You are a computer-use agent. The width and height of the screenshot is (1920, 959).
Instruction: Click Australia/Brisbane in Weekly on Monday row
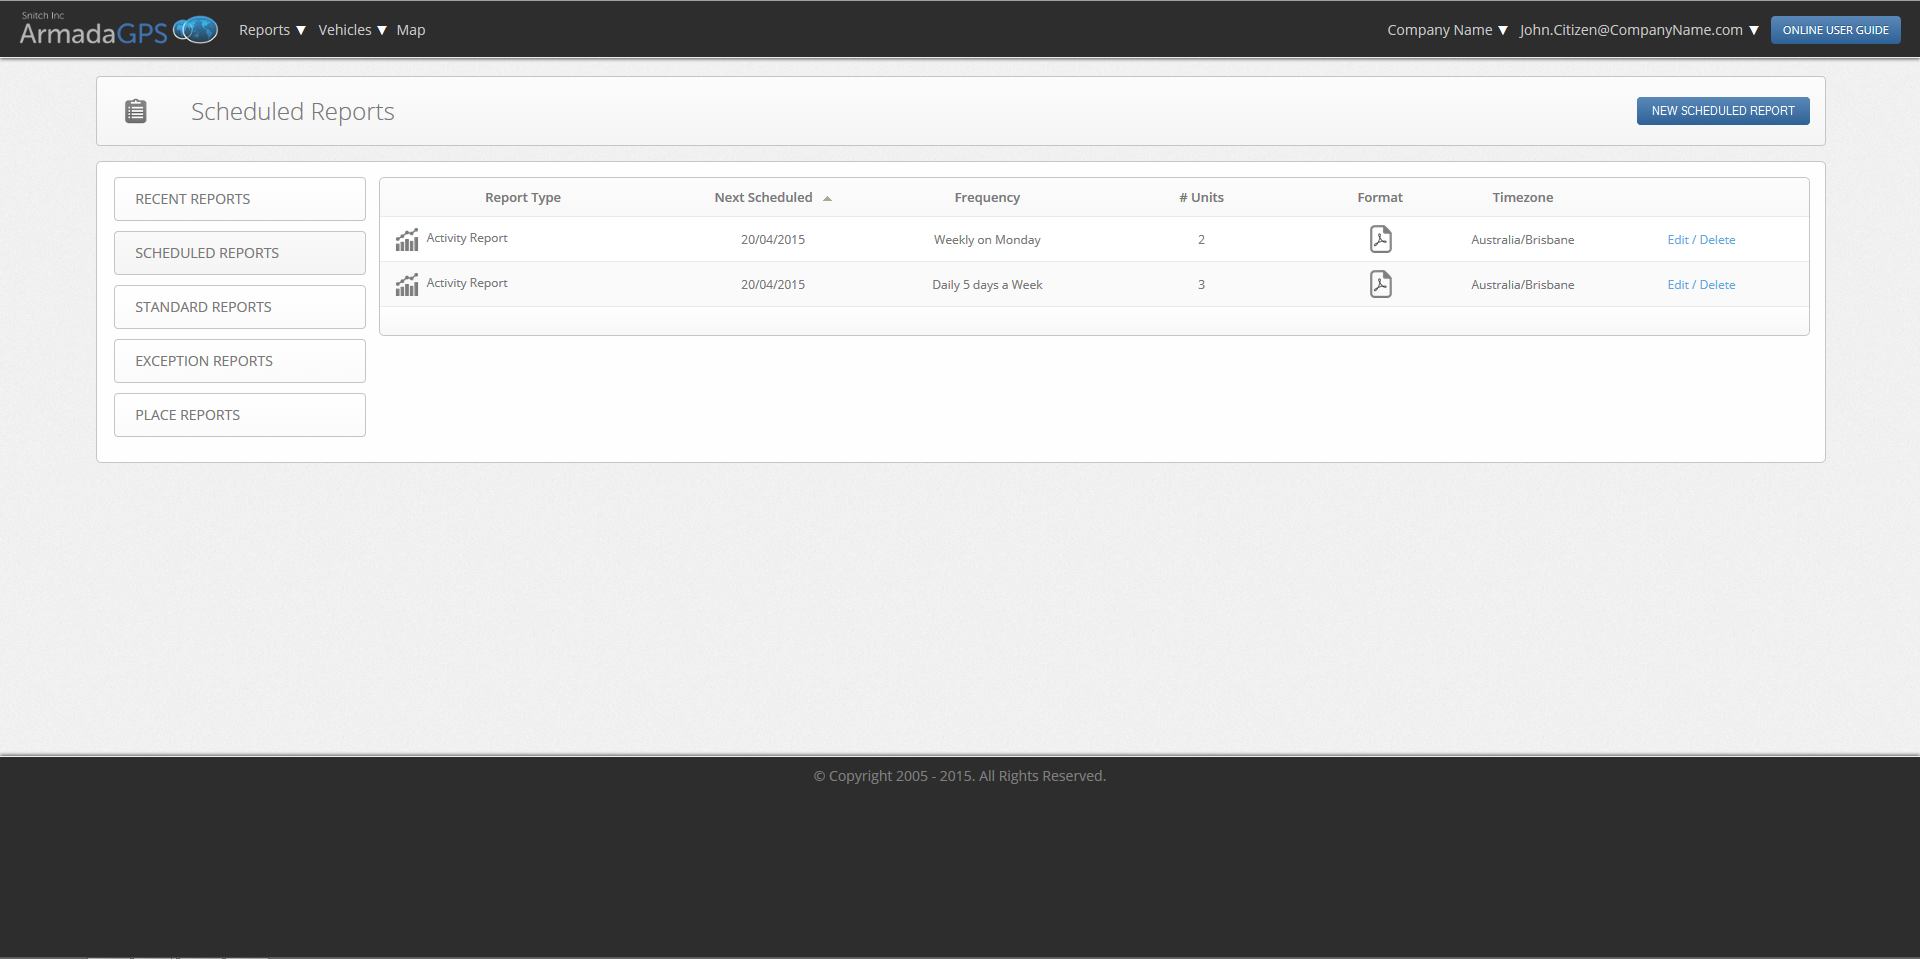click(x=1523, y=240)
